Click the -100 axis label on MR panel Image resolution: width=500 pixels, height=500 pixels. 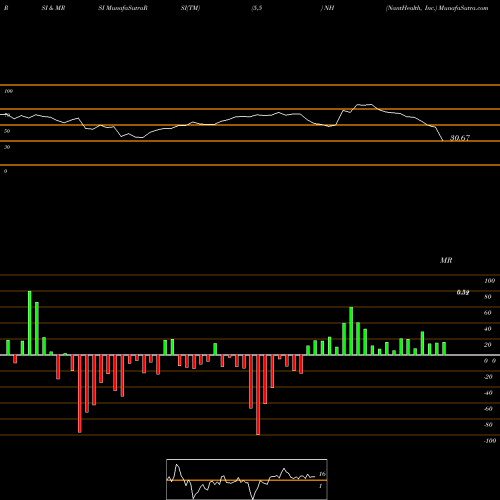pyautogui.click(x=490, y=441)
